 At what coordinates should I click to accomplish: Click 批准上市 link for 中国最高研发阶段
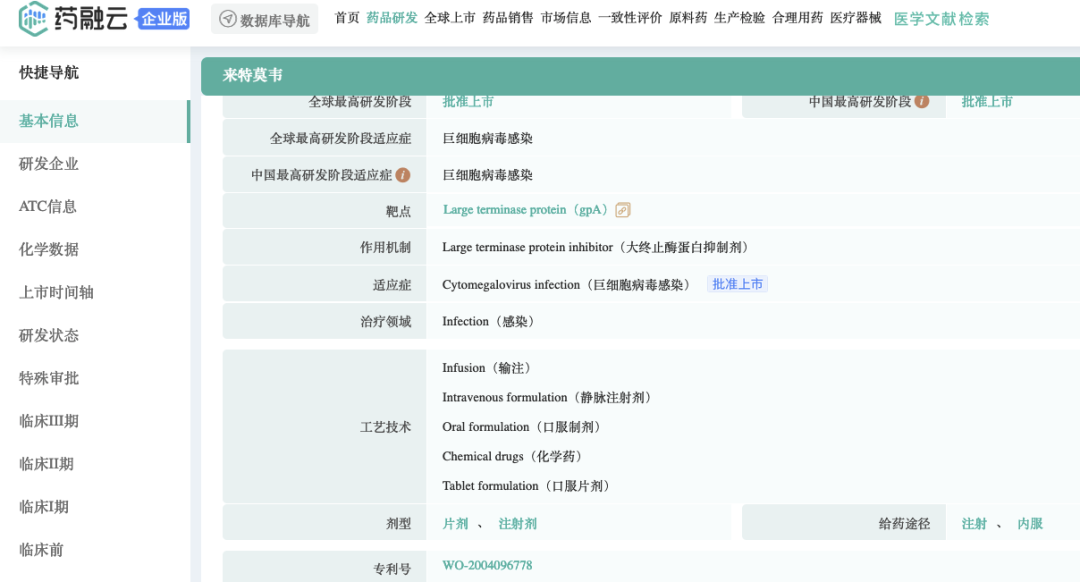pos(986,102)
